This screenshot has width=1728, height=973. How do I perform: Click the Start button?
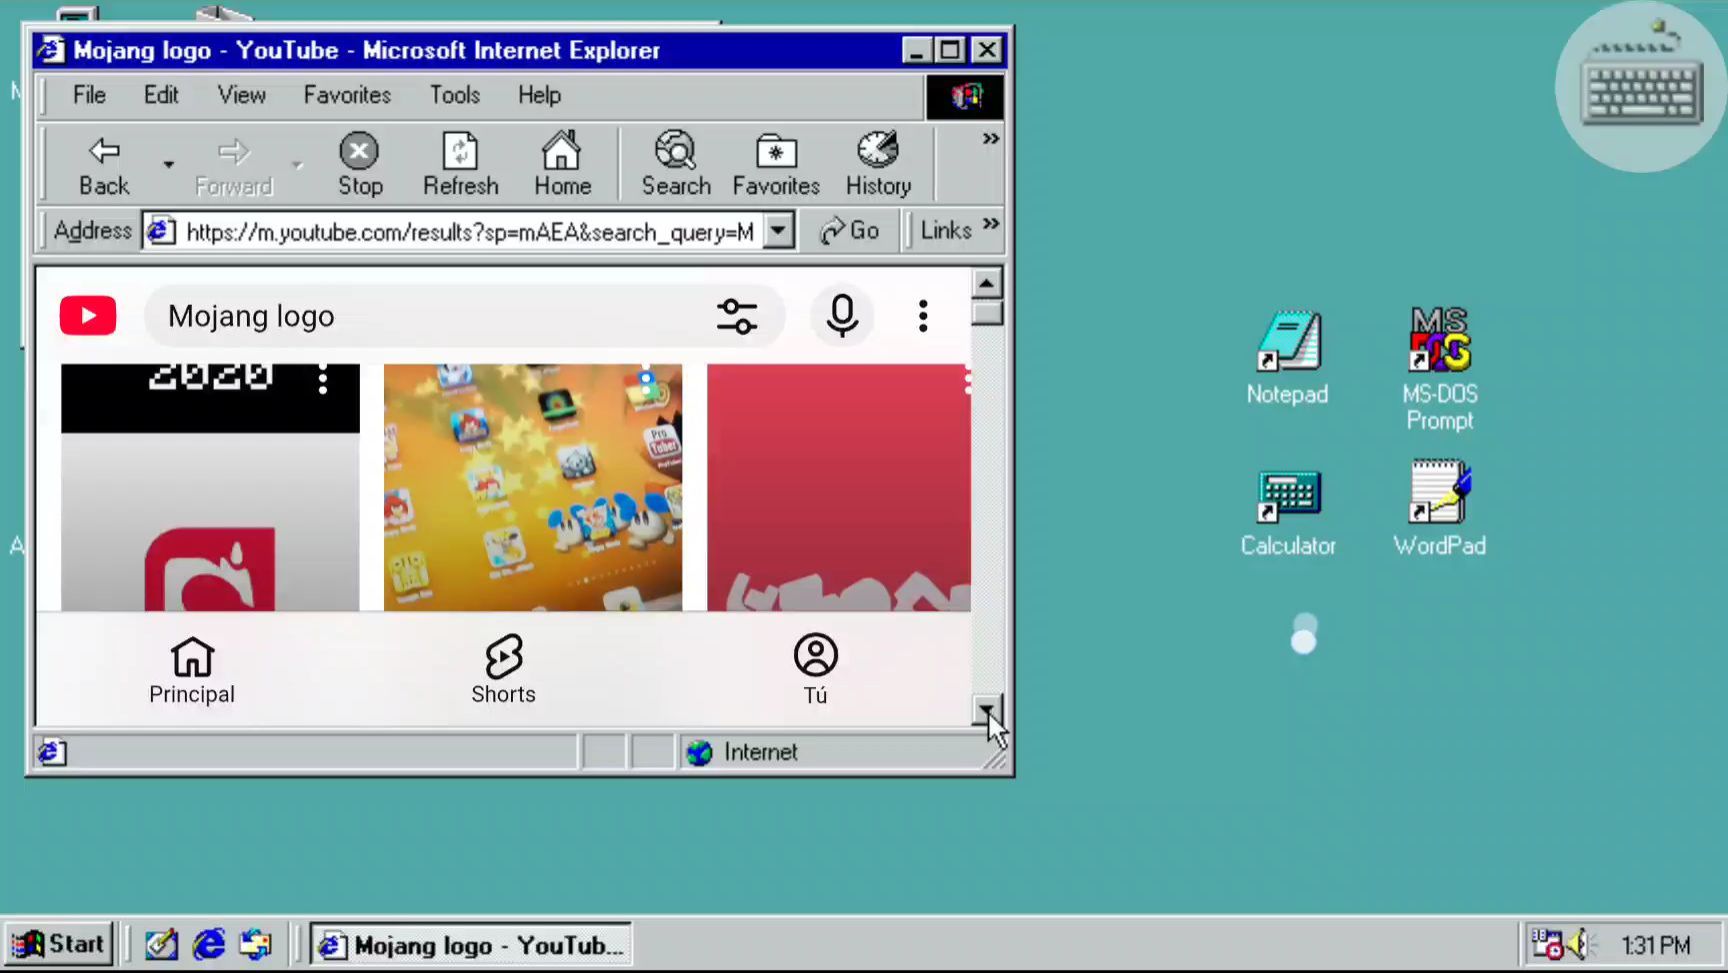pos(59,944)
